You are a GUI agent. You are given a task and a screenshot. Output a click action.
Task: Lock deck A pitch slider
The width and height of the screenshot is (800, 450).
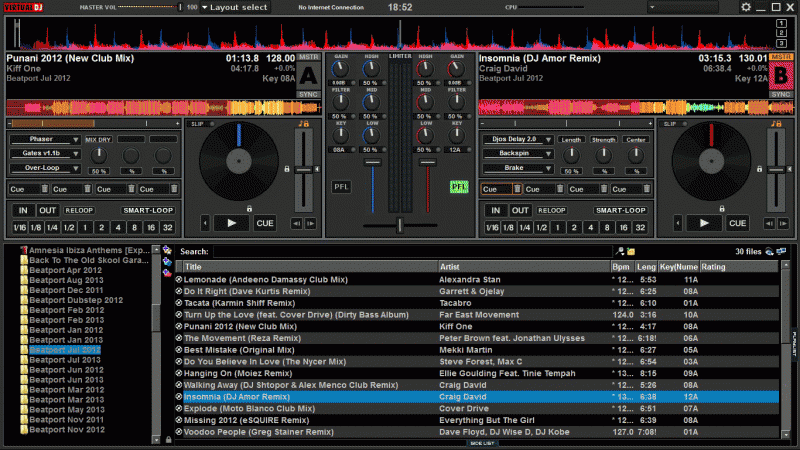(287, 169)
